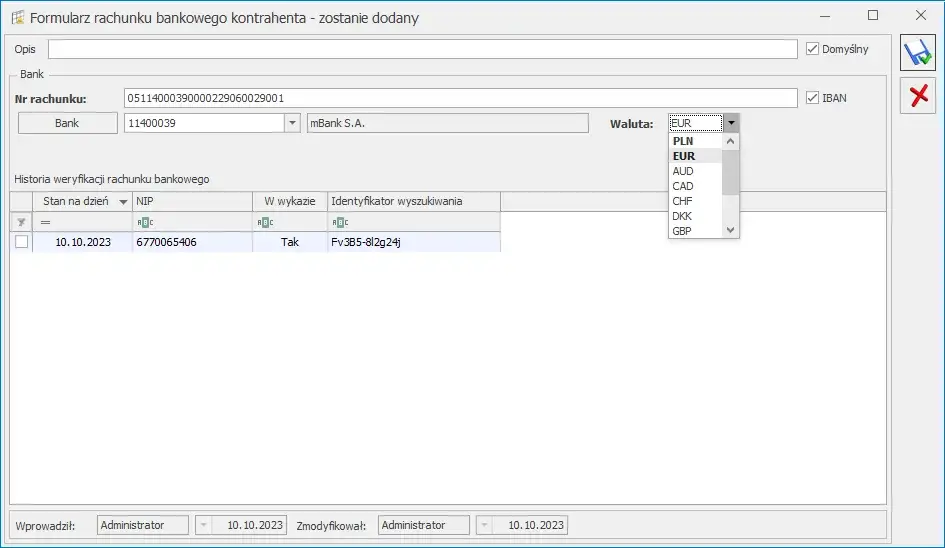This screenshot has height=548, width=945.
Task: Click the Tak cell in W wykazie
Action: point(290,242)
